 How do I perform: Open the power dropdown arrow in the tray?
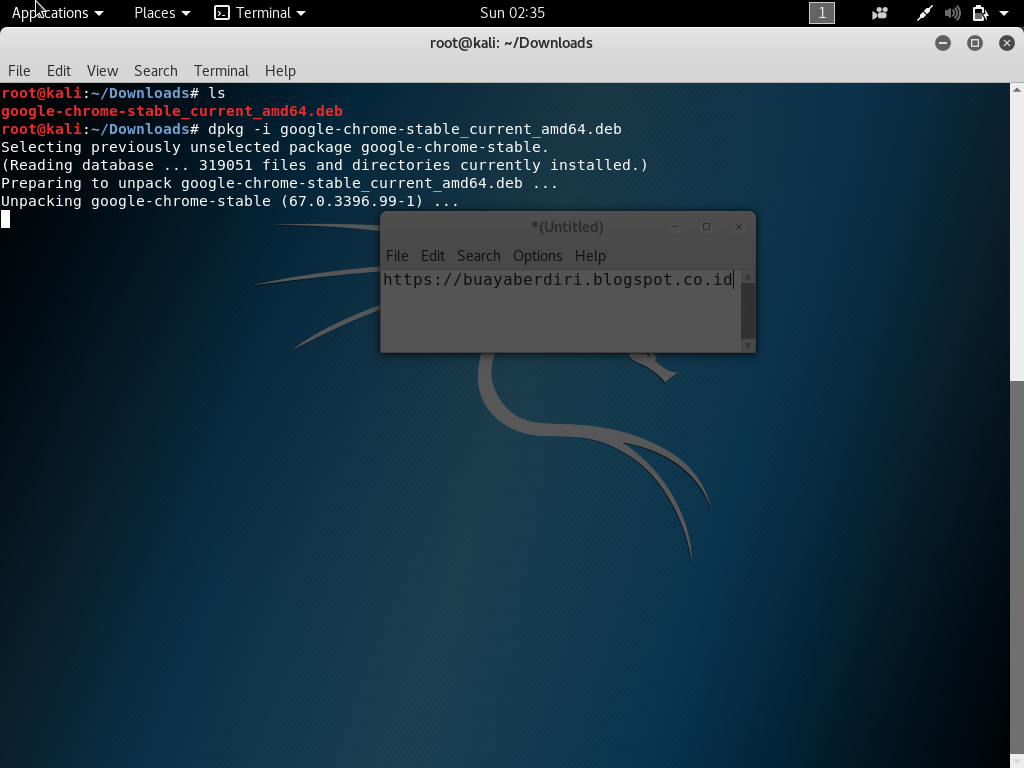coord(1002,13)
